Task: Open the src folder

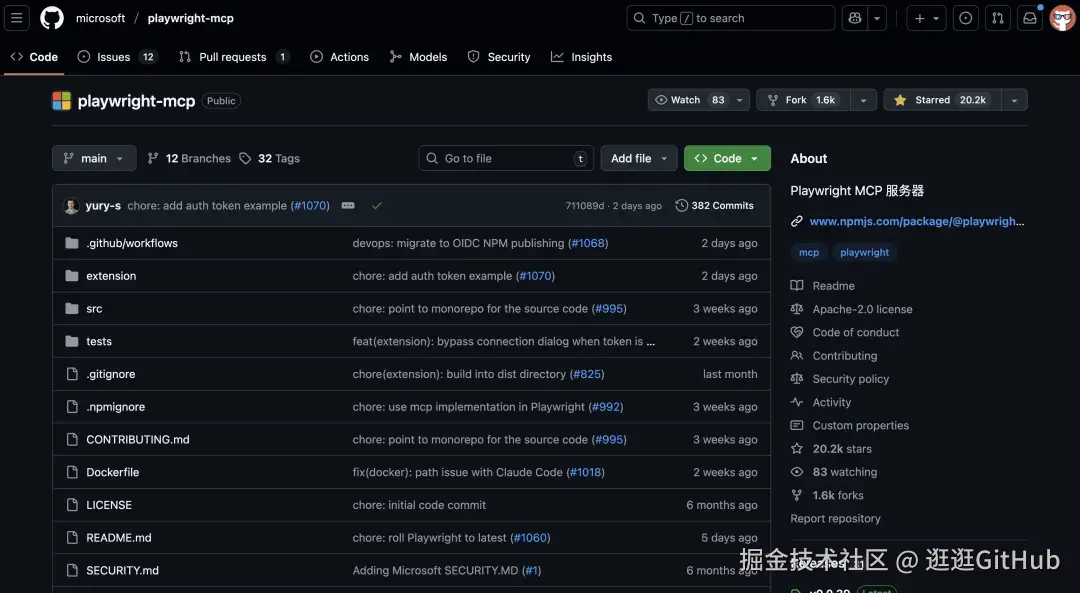Action: click(x=94, y=309)
